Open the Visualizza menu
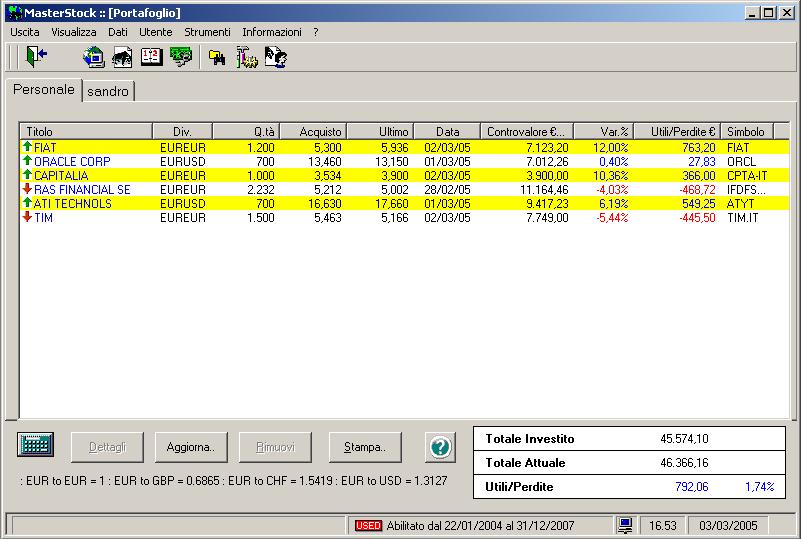This screenshot has width=801, height=539. (x=74, y=32)
